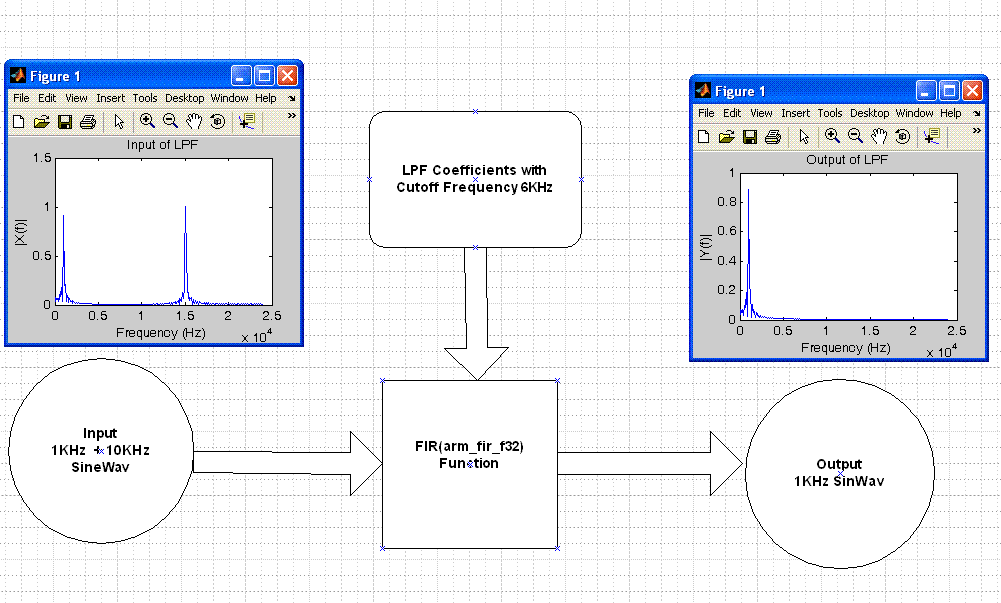Expand toolbar overflow chevron in Output LPF window

pyautogui.click(x=977, y=131)
